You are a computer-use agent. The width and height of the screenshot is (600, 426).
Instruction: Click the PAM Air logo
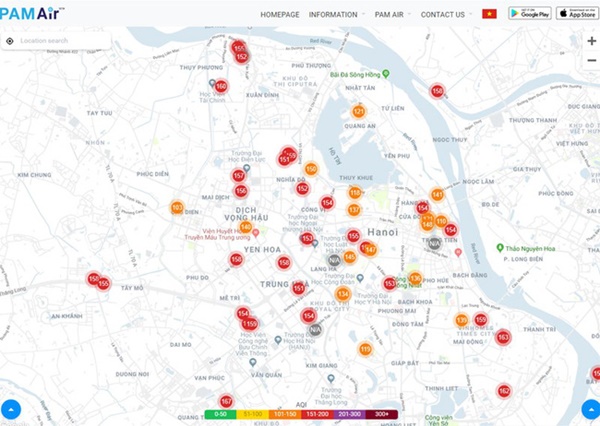[x=33, y=13]
